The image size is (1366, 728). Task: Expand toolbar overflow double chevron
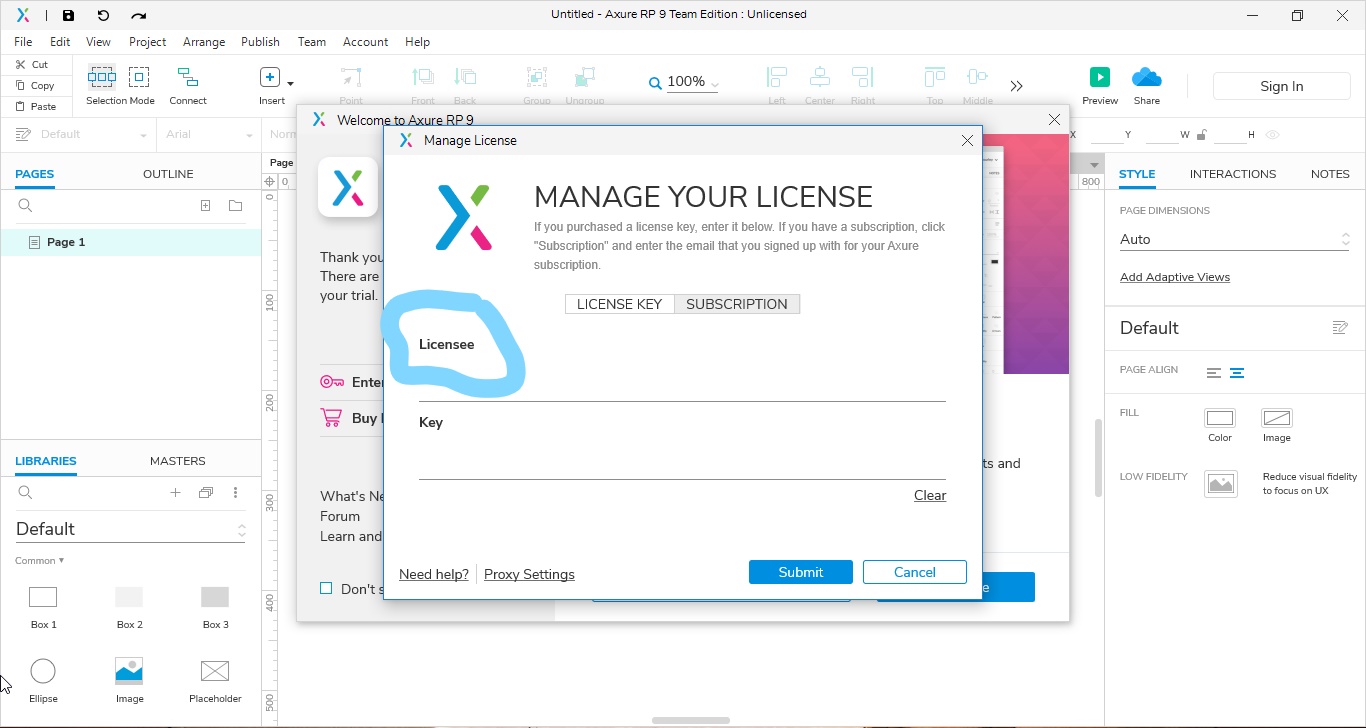click(x=1017, y=86)
